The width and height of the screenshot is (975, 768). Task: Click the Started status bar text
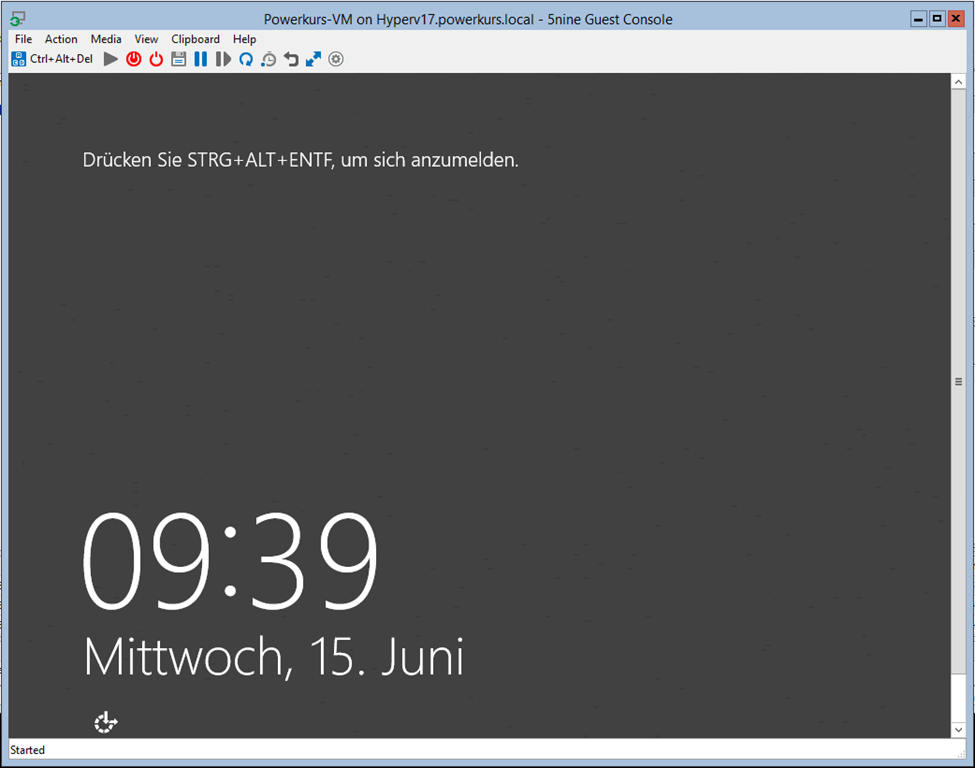pos(27,750)
